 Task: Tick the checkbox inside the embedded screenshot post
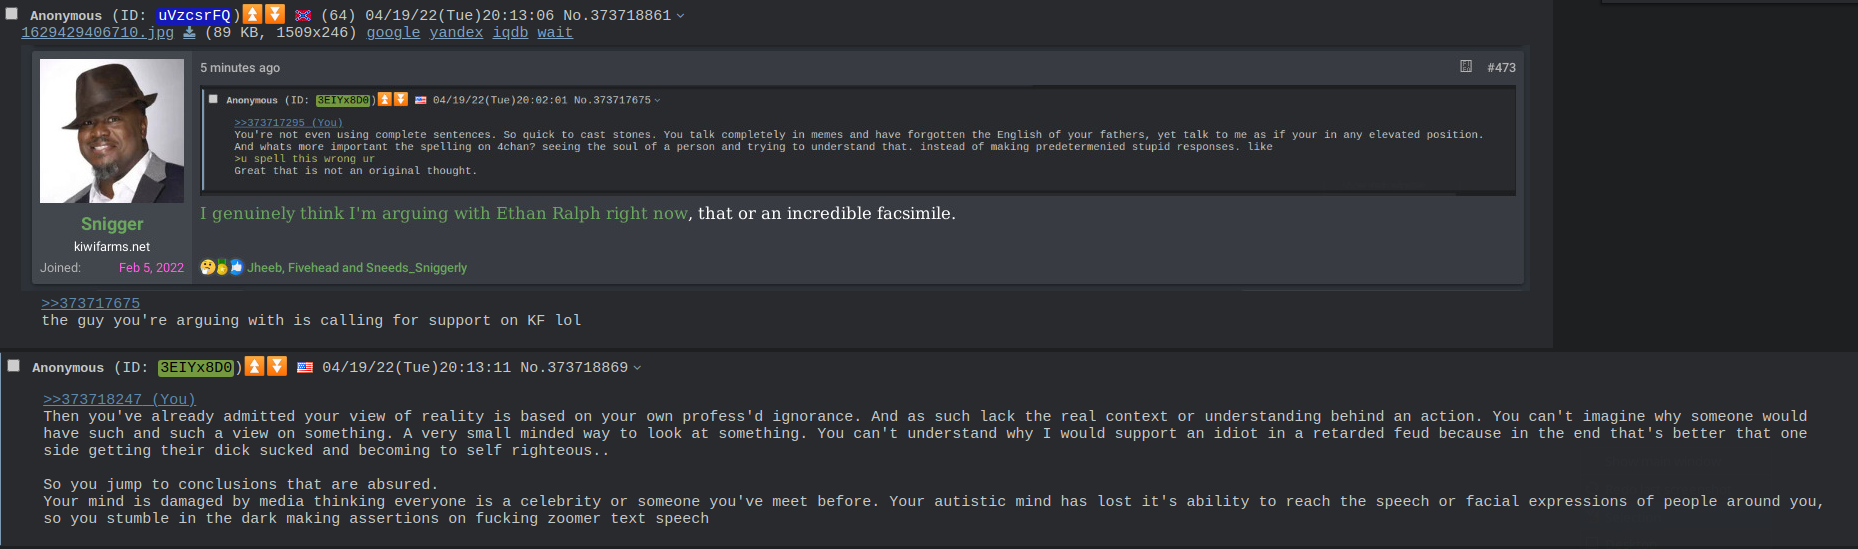tap(213, 98)
